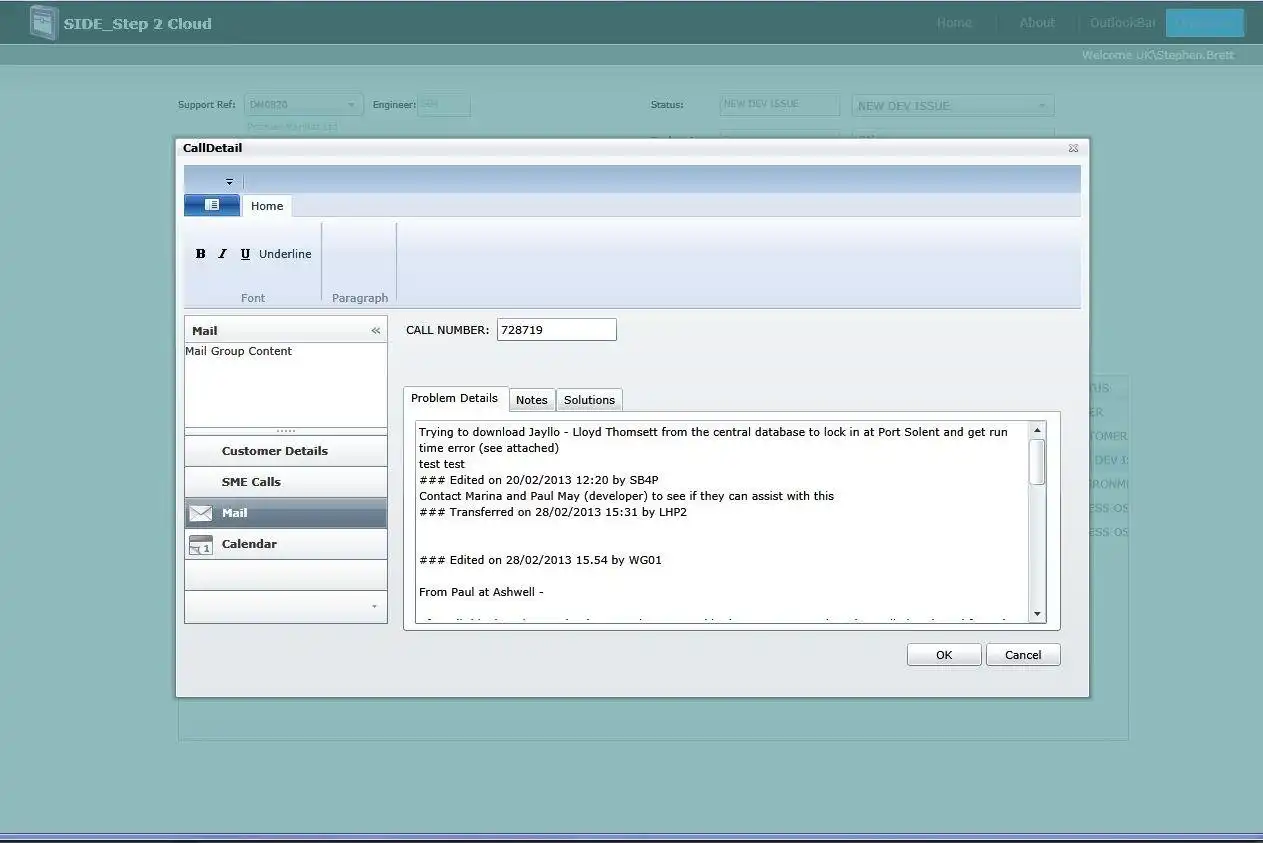
Task: Click the 'test test' line in the problem text
Action: 442,464
